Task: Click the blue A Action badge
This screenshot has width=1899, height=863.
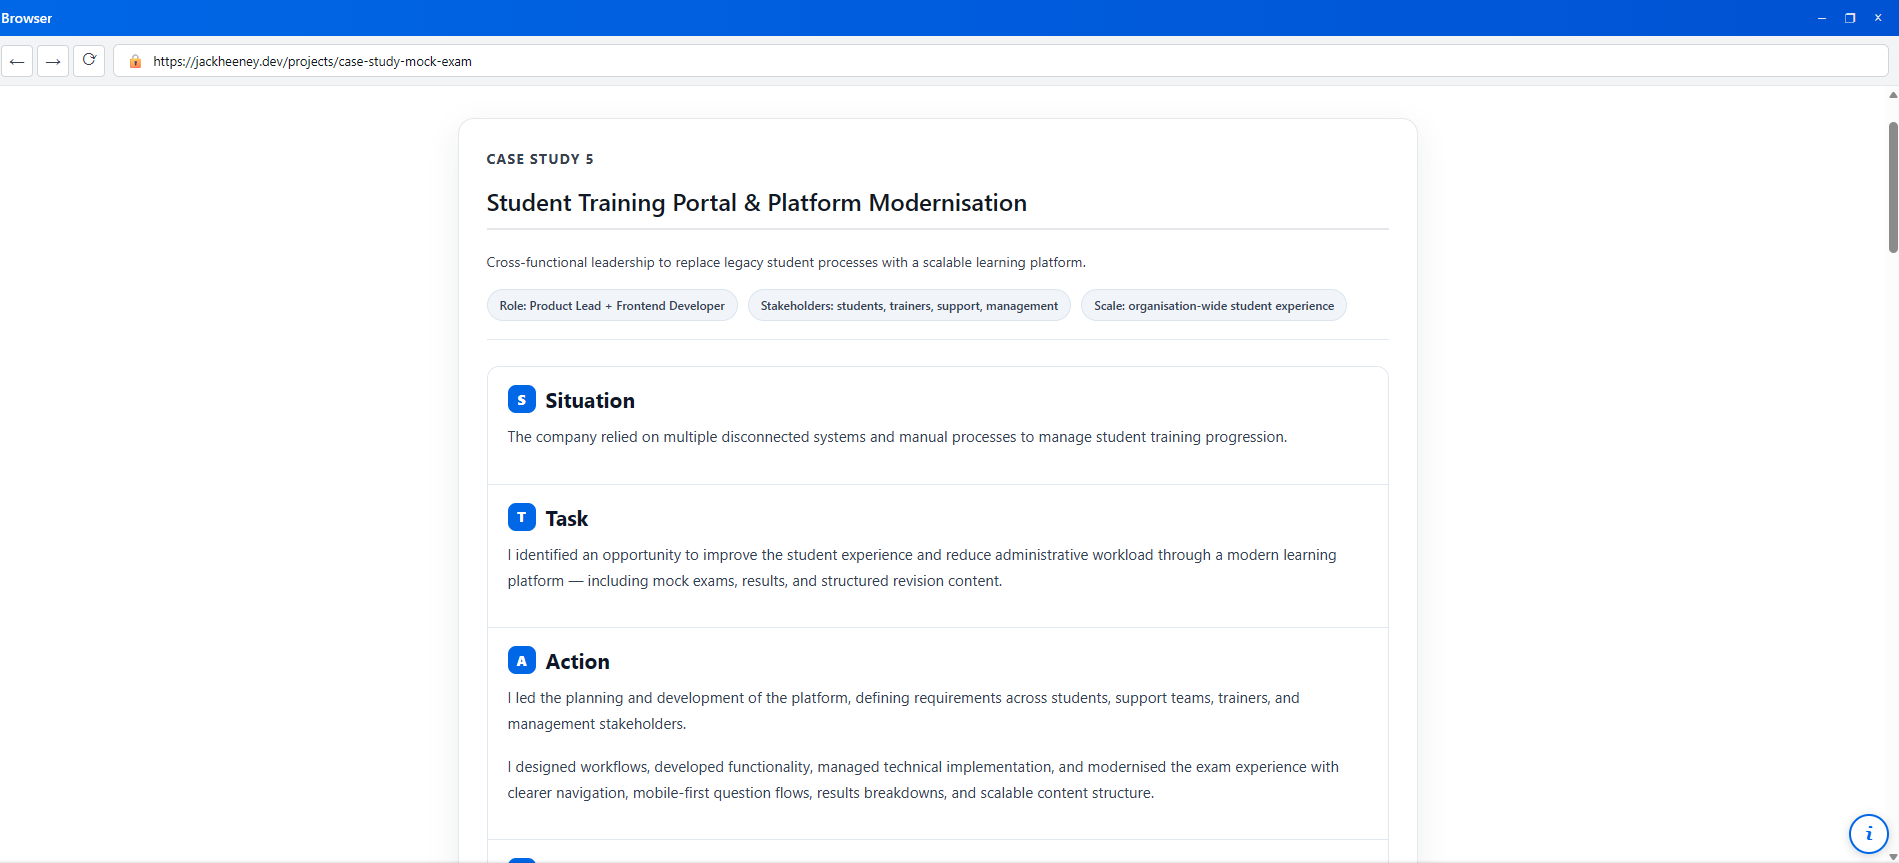Action: pyautogui.click(x=521, y=660)
